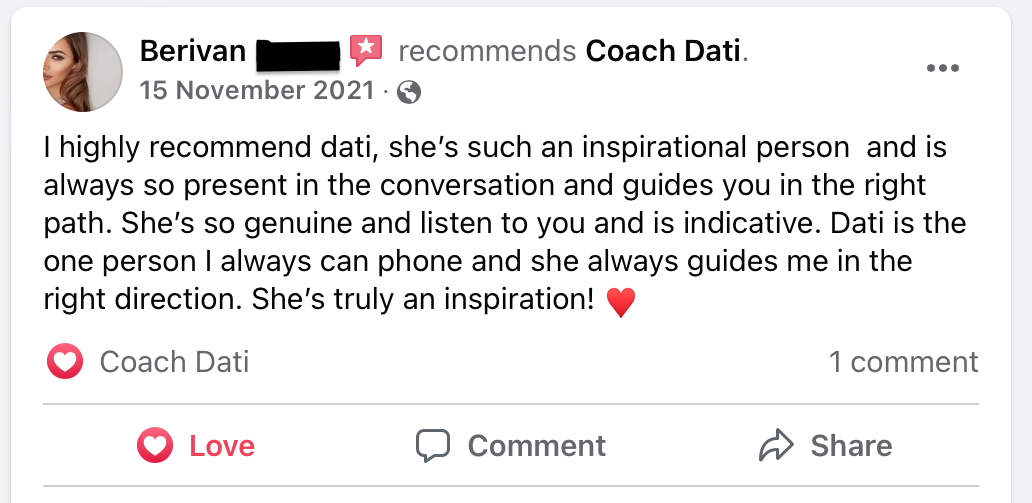This screenshot has height=503, width=1032.
Task: Open the 15 November 2021 timestamp
Action: [256, 91]
